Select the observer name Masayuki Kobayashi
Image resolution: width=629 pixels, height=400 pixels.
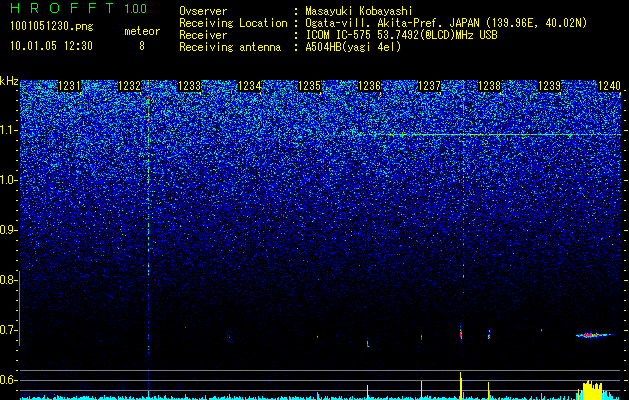(359, 11)
